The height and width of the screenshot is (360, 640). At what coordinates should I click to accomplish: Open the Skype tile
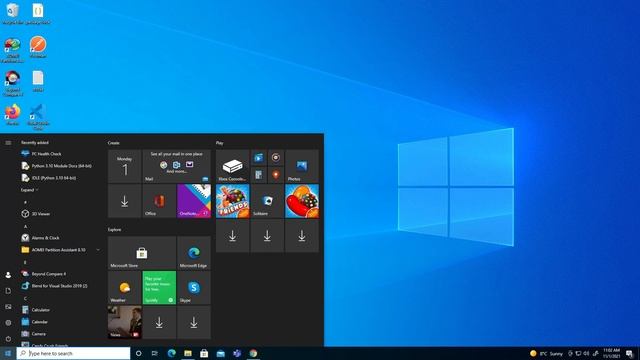[x=194, y=287]
